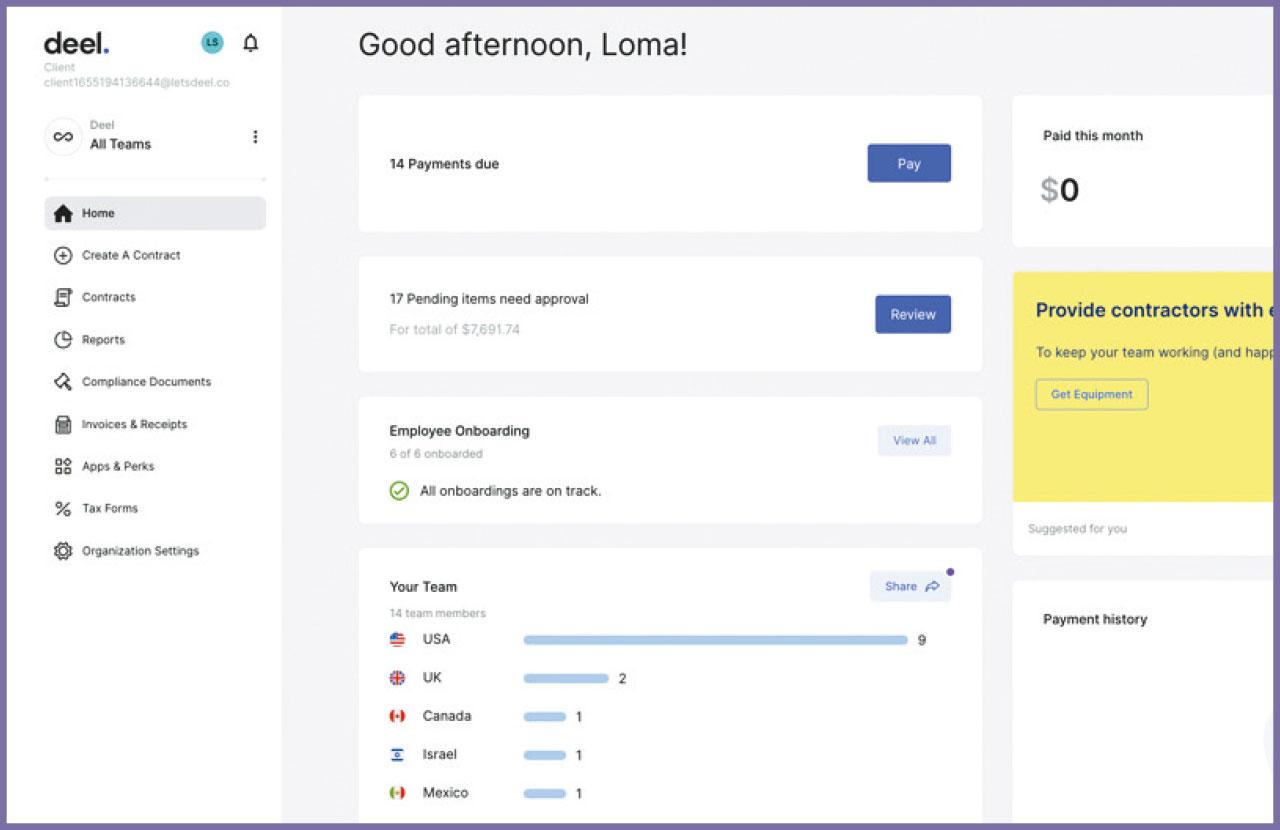Click 'Provide contractors with' promo heading

click(1155, 310)
